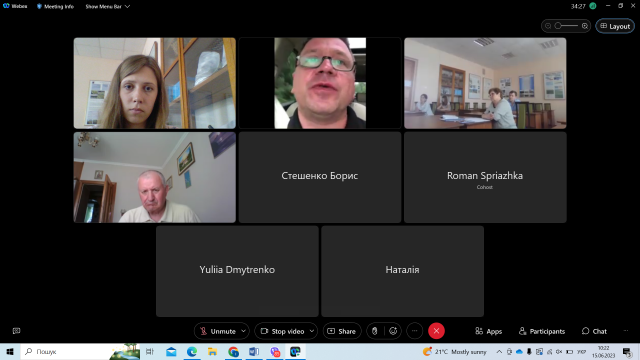Viewport: 640px width, 360px height.
Task: Open Viber from taskbar
Action: point(275,351)
